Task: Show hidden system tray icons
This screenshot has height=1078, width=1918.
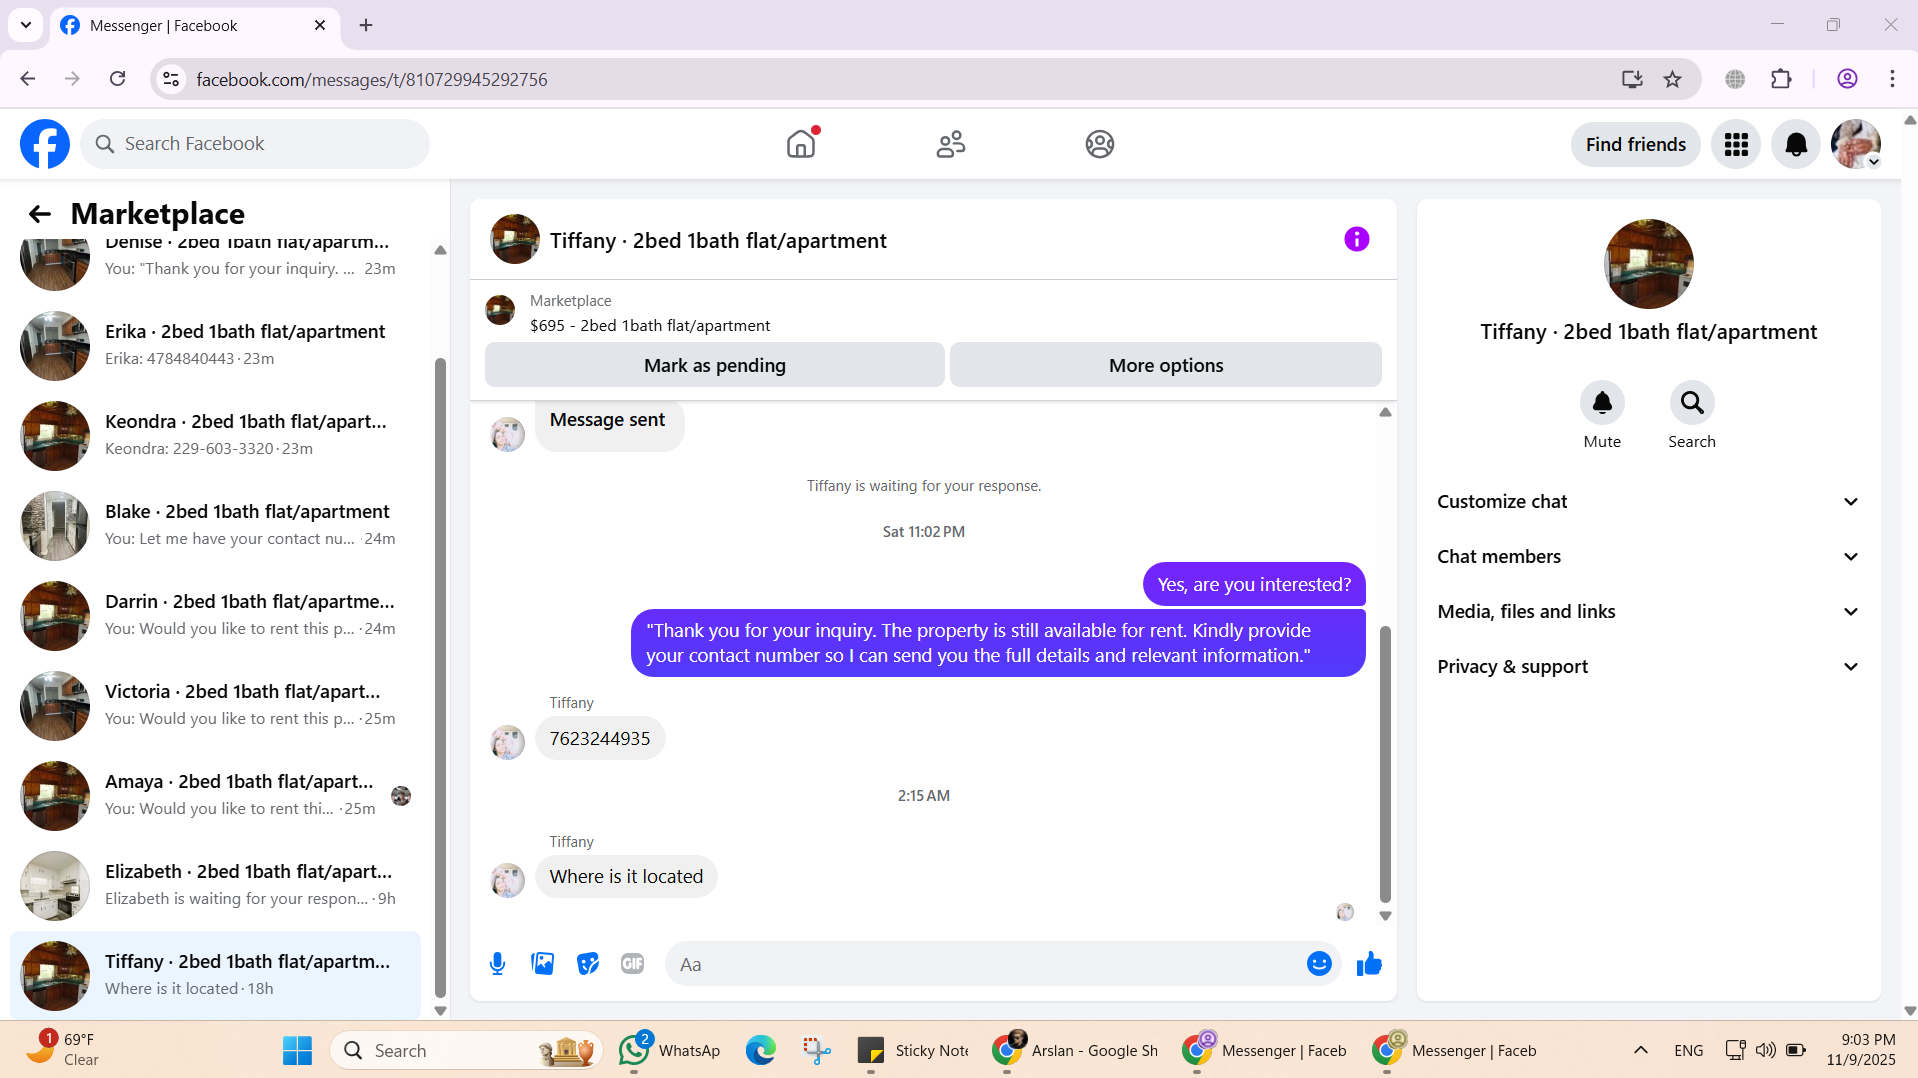Action: coord(1640,1050)
